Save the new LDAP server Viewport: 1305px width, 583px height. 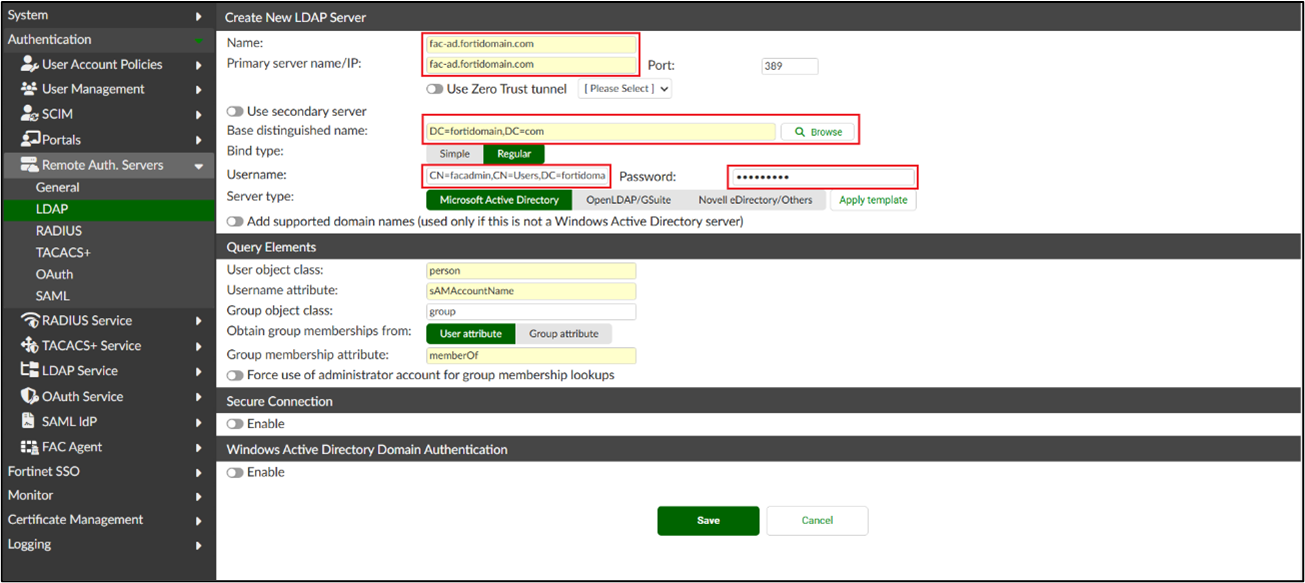pyautogui.click(x=708, y=521)
